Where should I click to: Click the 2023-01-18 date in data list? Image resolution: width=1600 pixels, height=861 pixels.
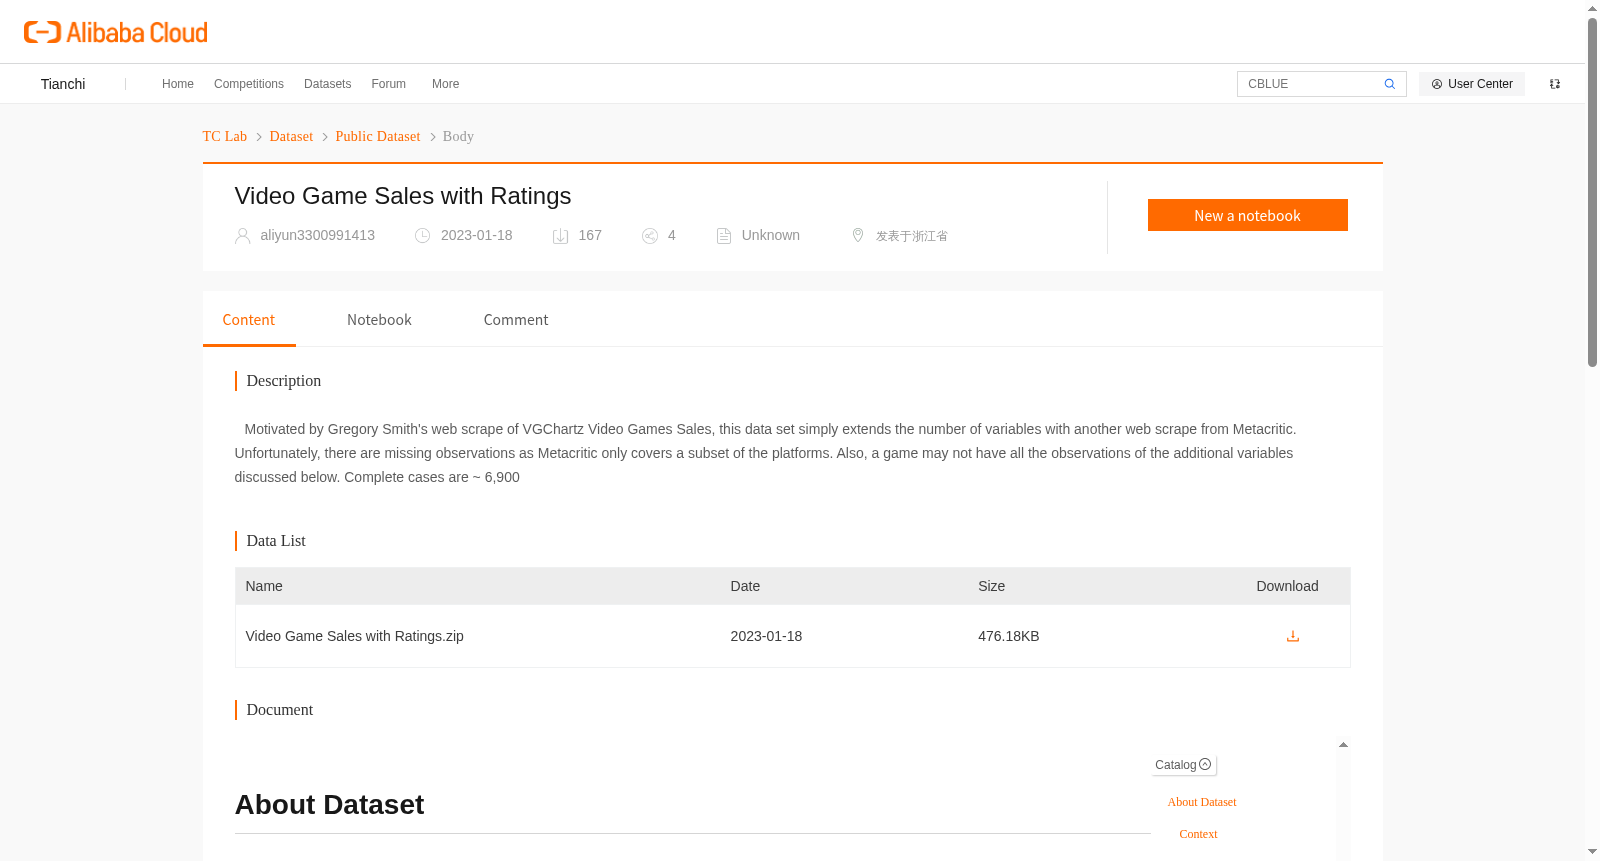[766, 636]
